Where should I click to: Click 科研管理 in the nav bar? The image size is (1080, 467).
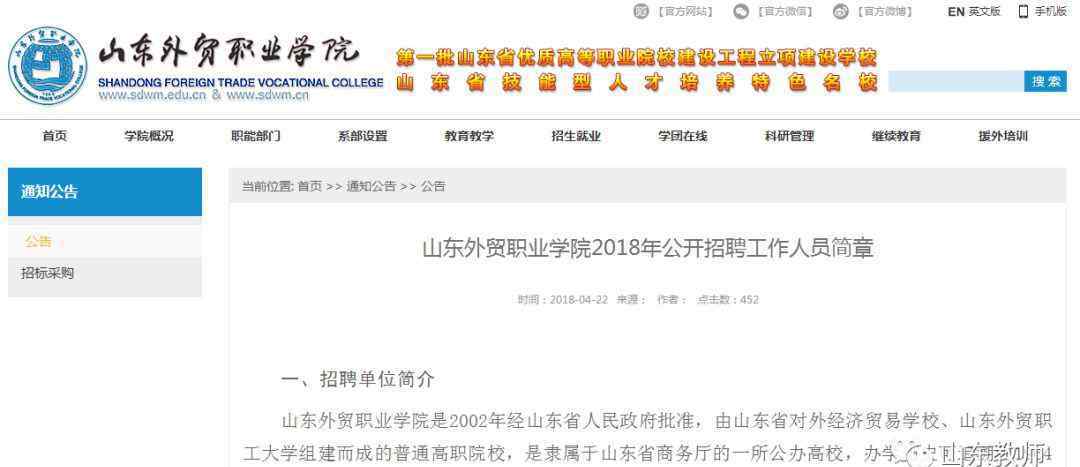tap(789, 136)
